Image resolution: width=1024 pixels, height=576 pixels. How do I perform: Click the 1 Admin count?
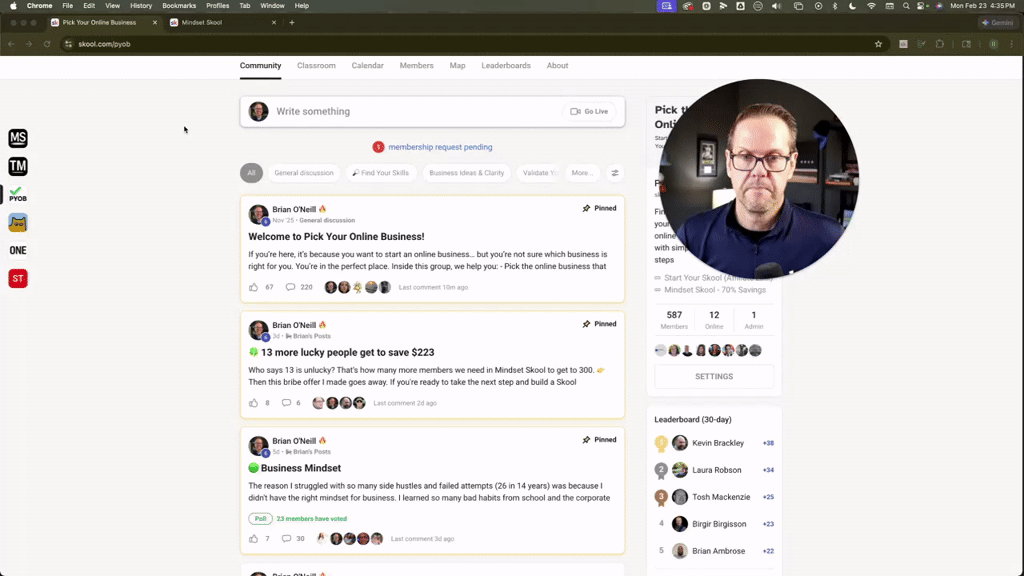click(x=754, y=319)
